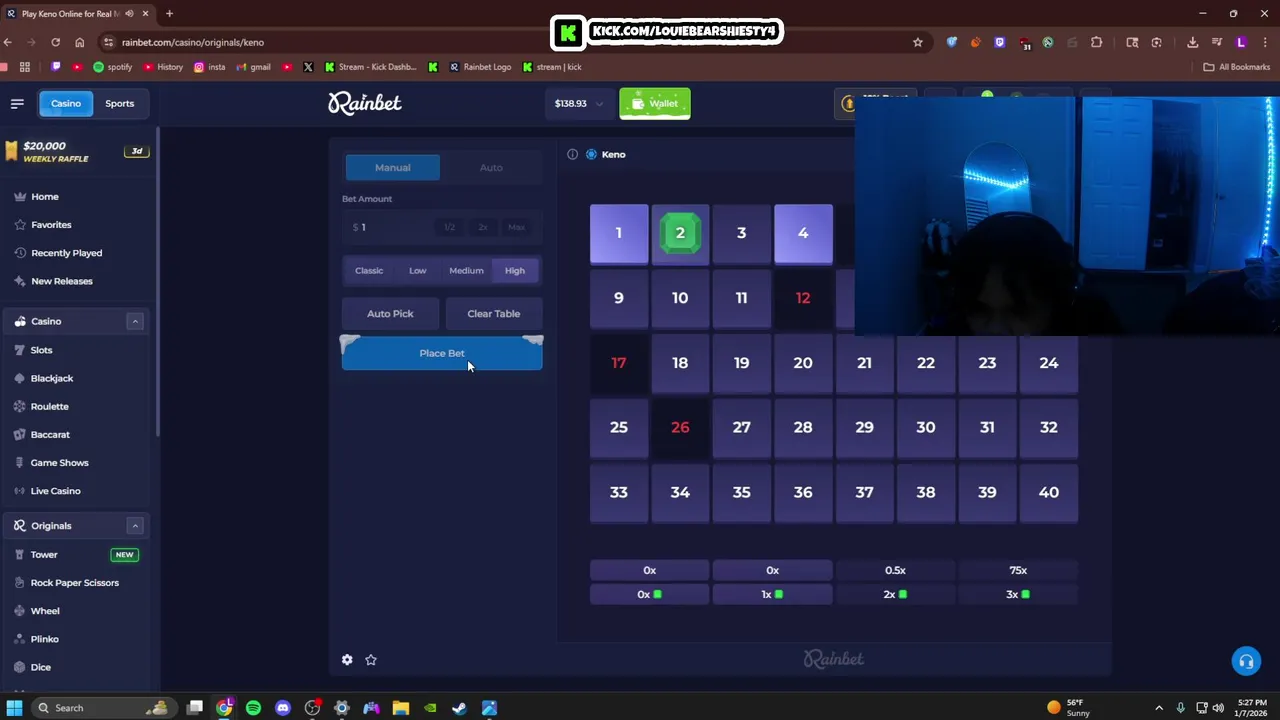
Task: Double the bet with 2x button
Action: (483, 228)
